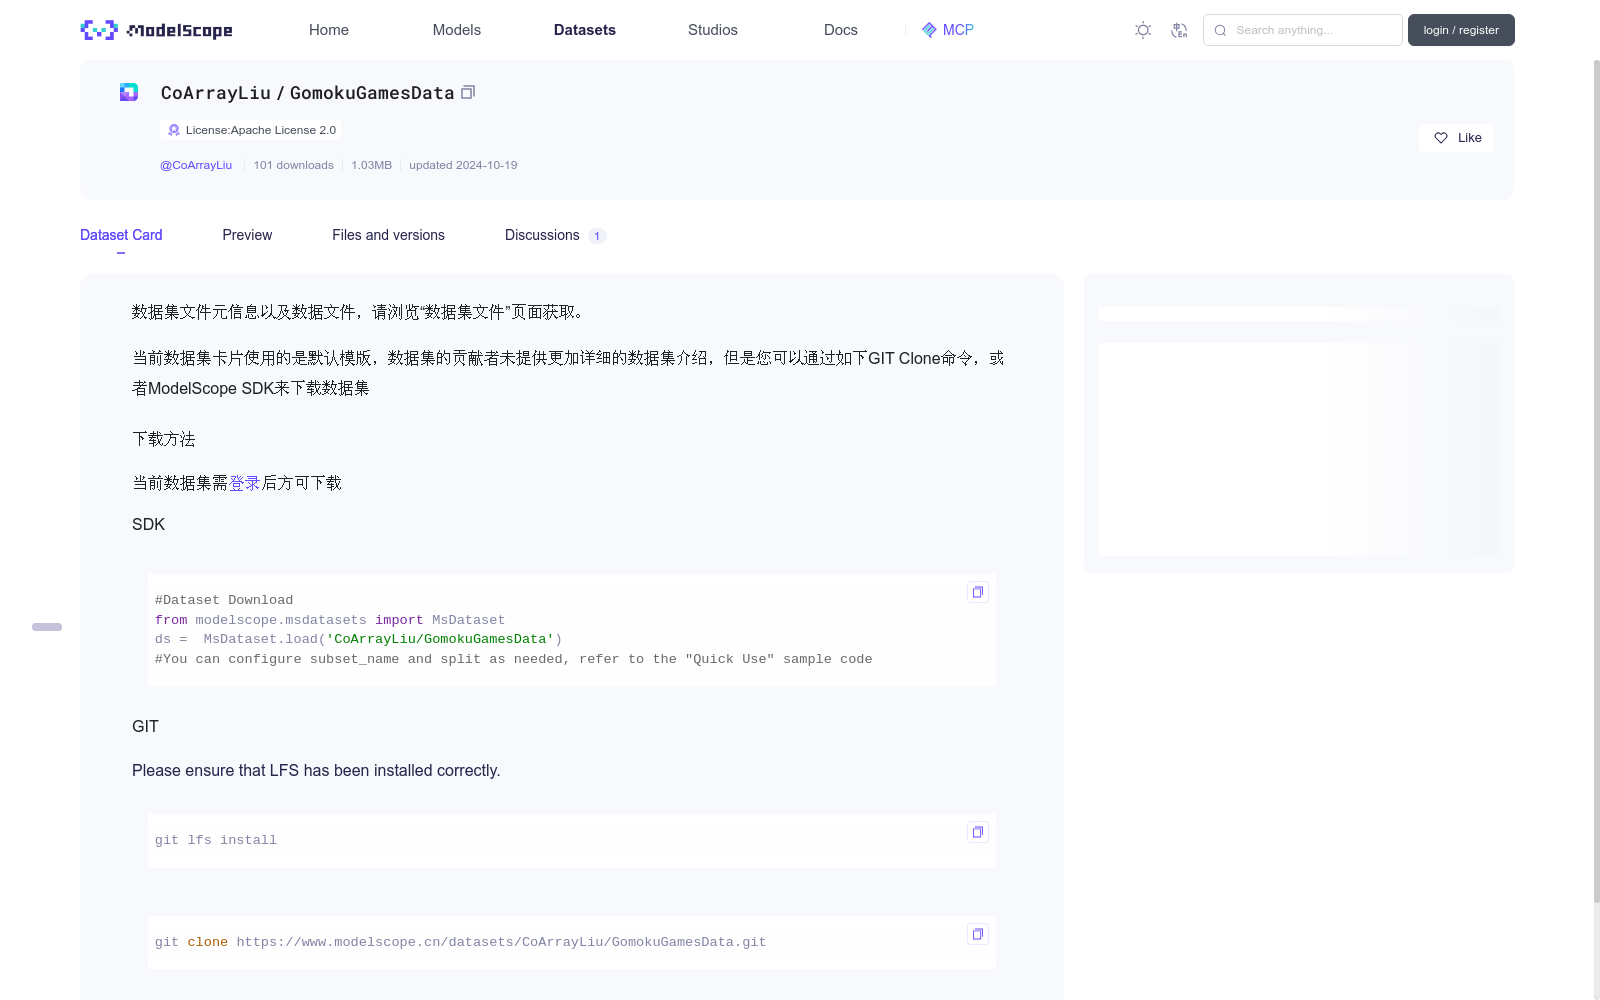Click 'Please ensure that LFS' sentence
Image resolution: width=1600 pixels, height=1000 pixels.
[x=316, y=770]
